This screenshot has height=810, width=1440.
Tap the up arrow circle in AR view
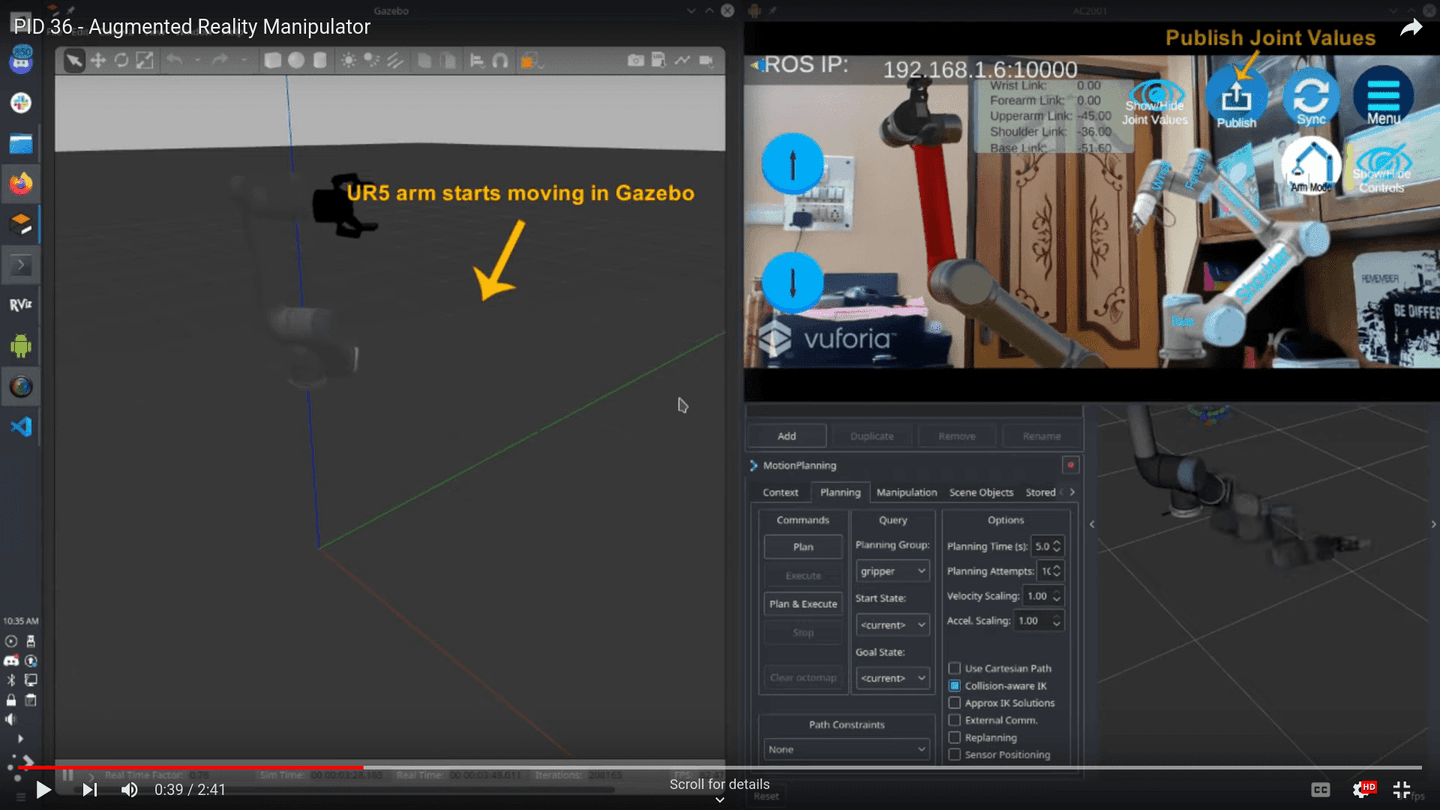coord(793,163)
